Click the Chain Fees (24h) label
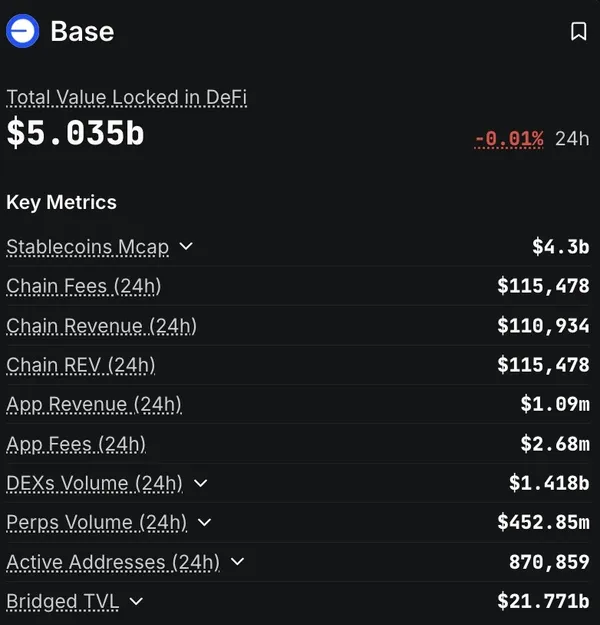The width and height of the screenshot is (600, 625). pos(83,286)
